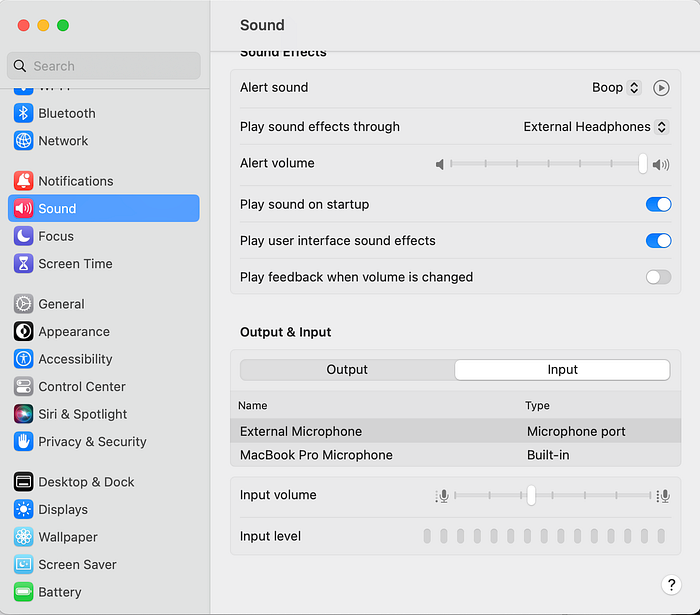The height and width of the screenshot is (615, 700).
Task: Open Siri & Spotlight icon
Action: click(23, 414)
